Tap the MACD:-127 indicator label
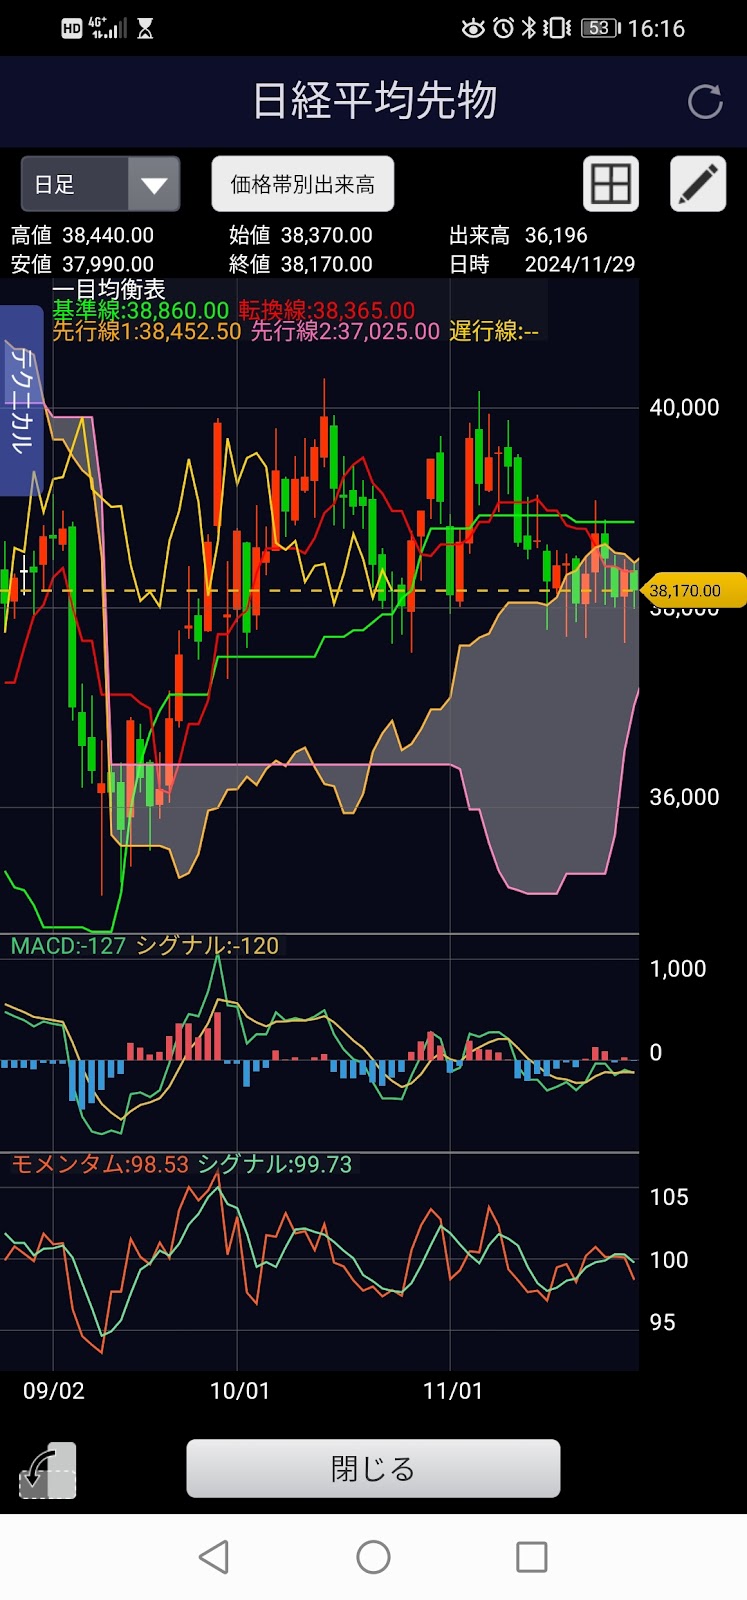The height and width of the screenshot is (1600, 747). pos(68,946)
